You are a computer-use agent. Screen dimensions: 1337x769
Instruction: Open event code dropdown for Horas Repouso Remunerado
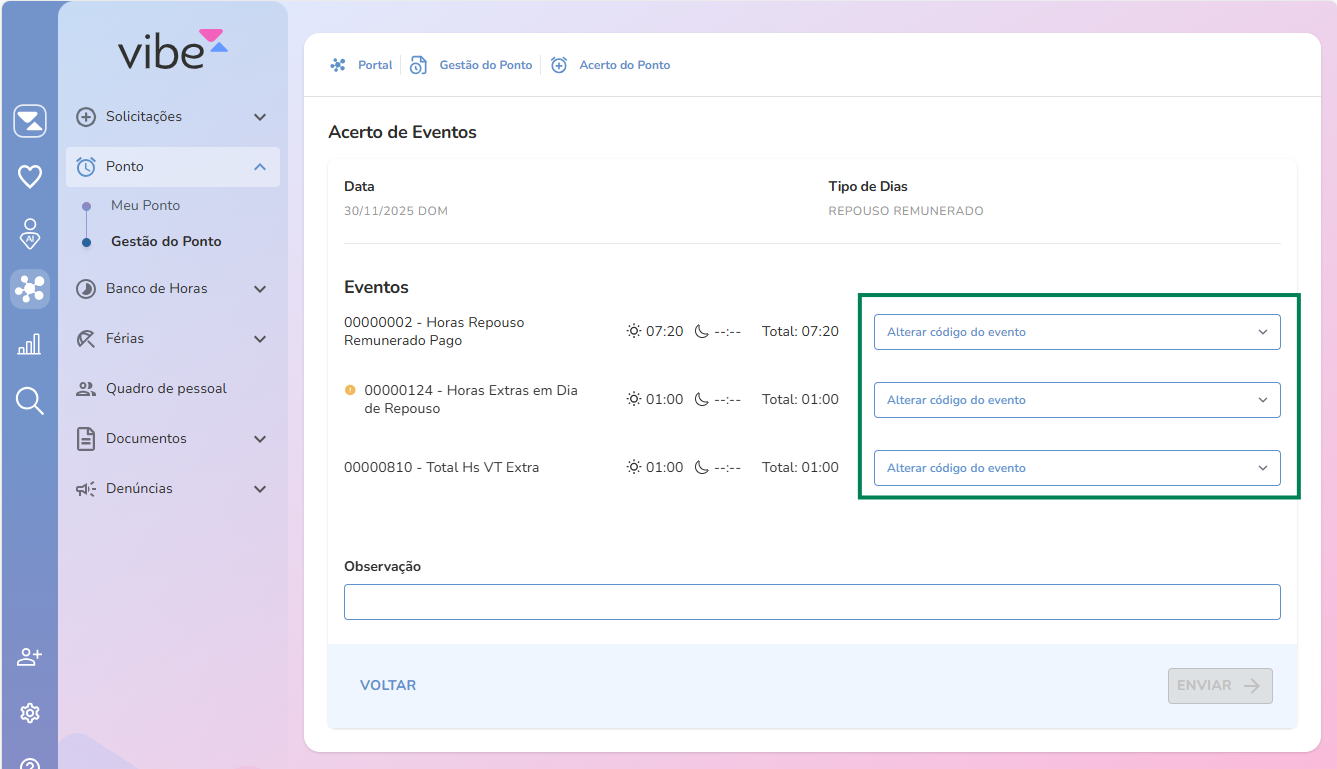coord(1076,332)
